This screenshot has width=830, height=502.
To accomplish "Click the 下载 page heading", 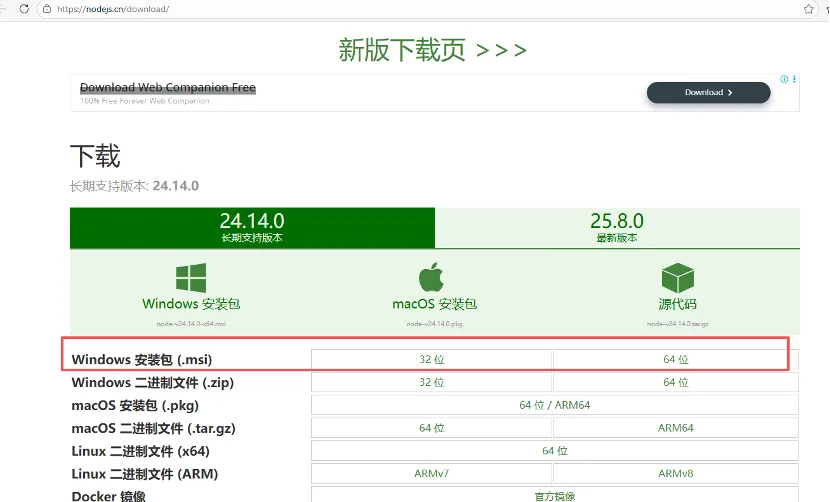I will coord(95,156).
